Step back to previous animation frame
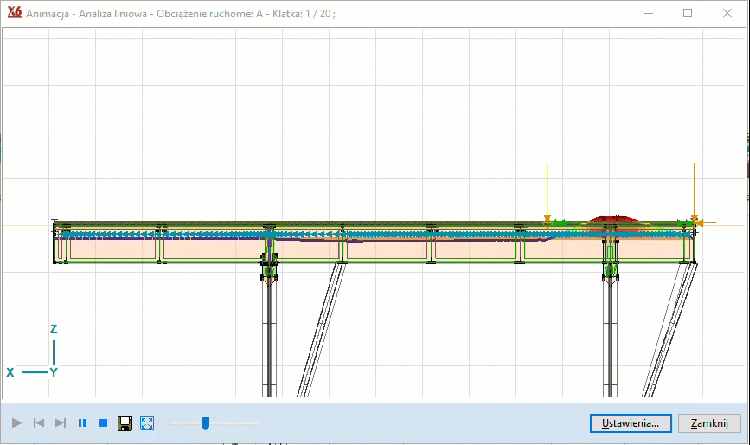Viewport: 750px width, 445px height. [39, 423]
